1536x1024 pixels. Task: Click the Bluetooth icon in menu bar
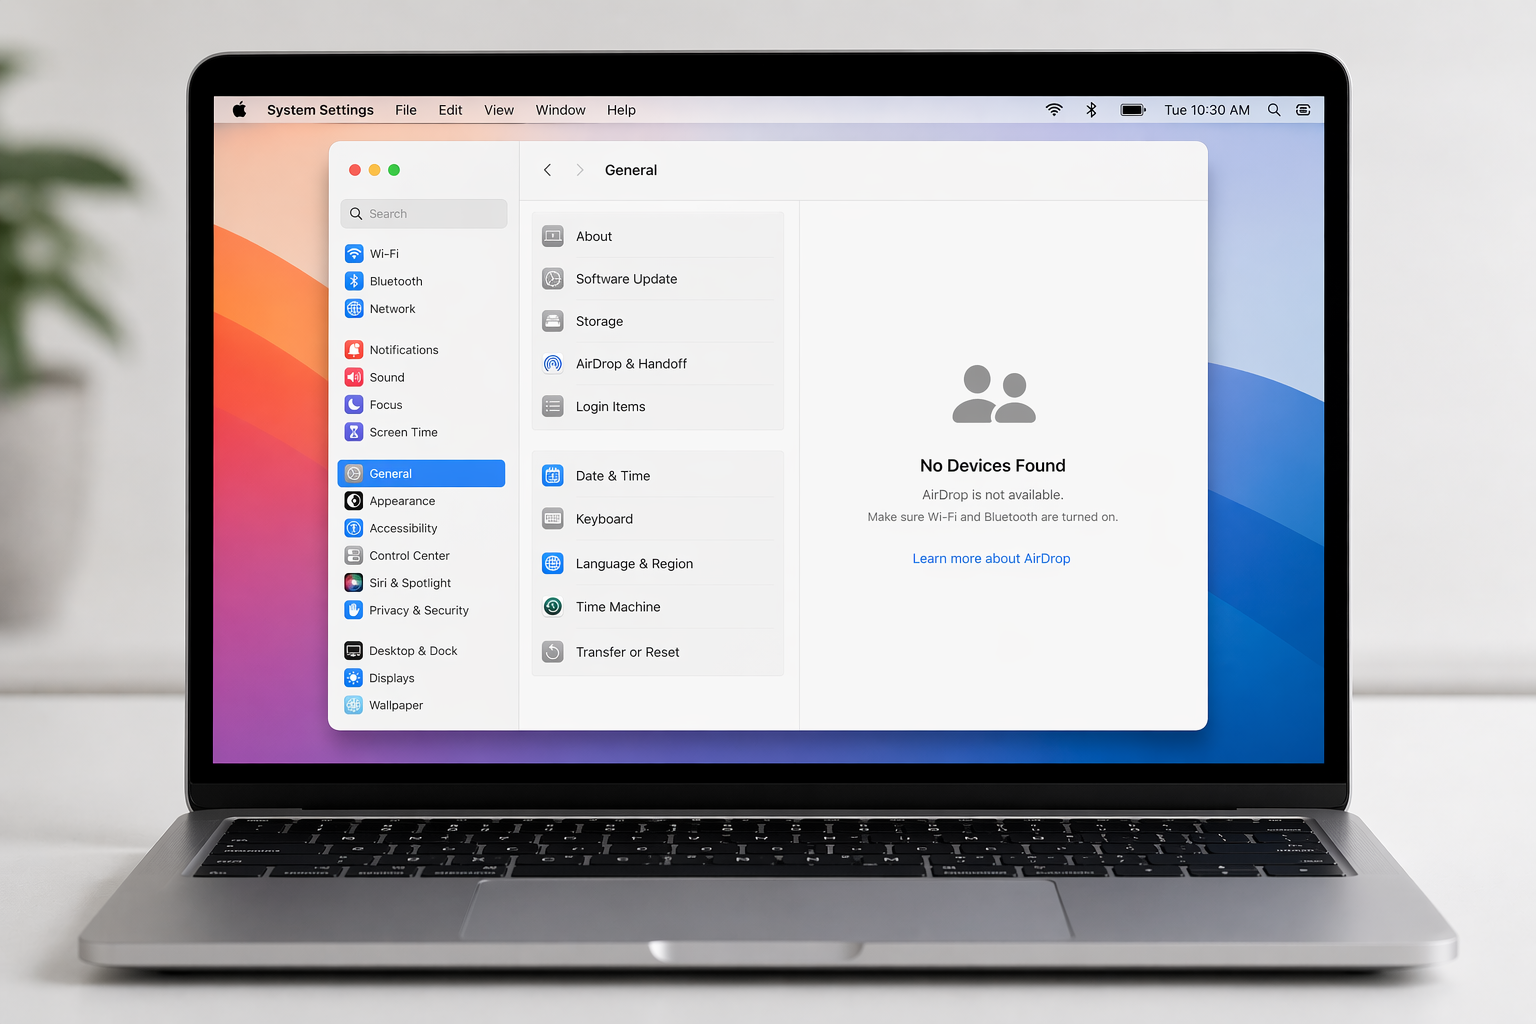1091,110
